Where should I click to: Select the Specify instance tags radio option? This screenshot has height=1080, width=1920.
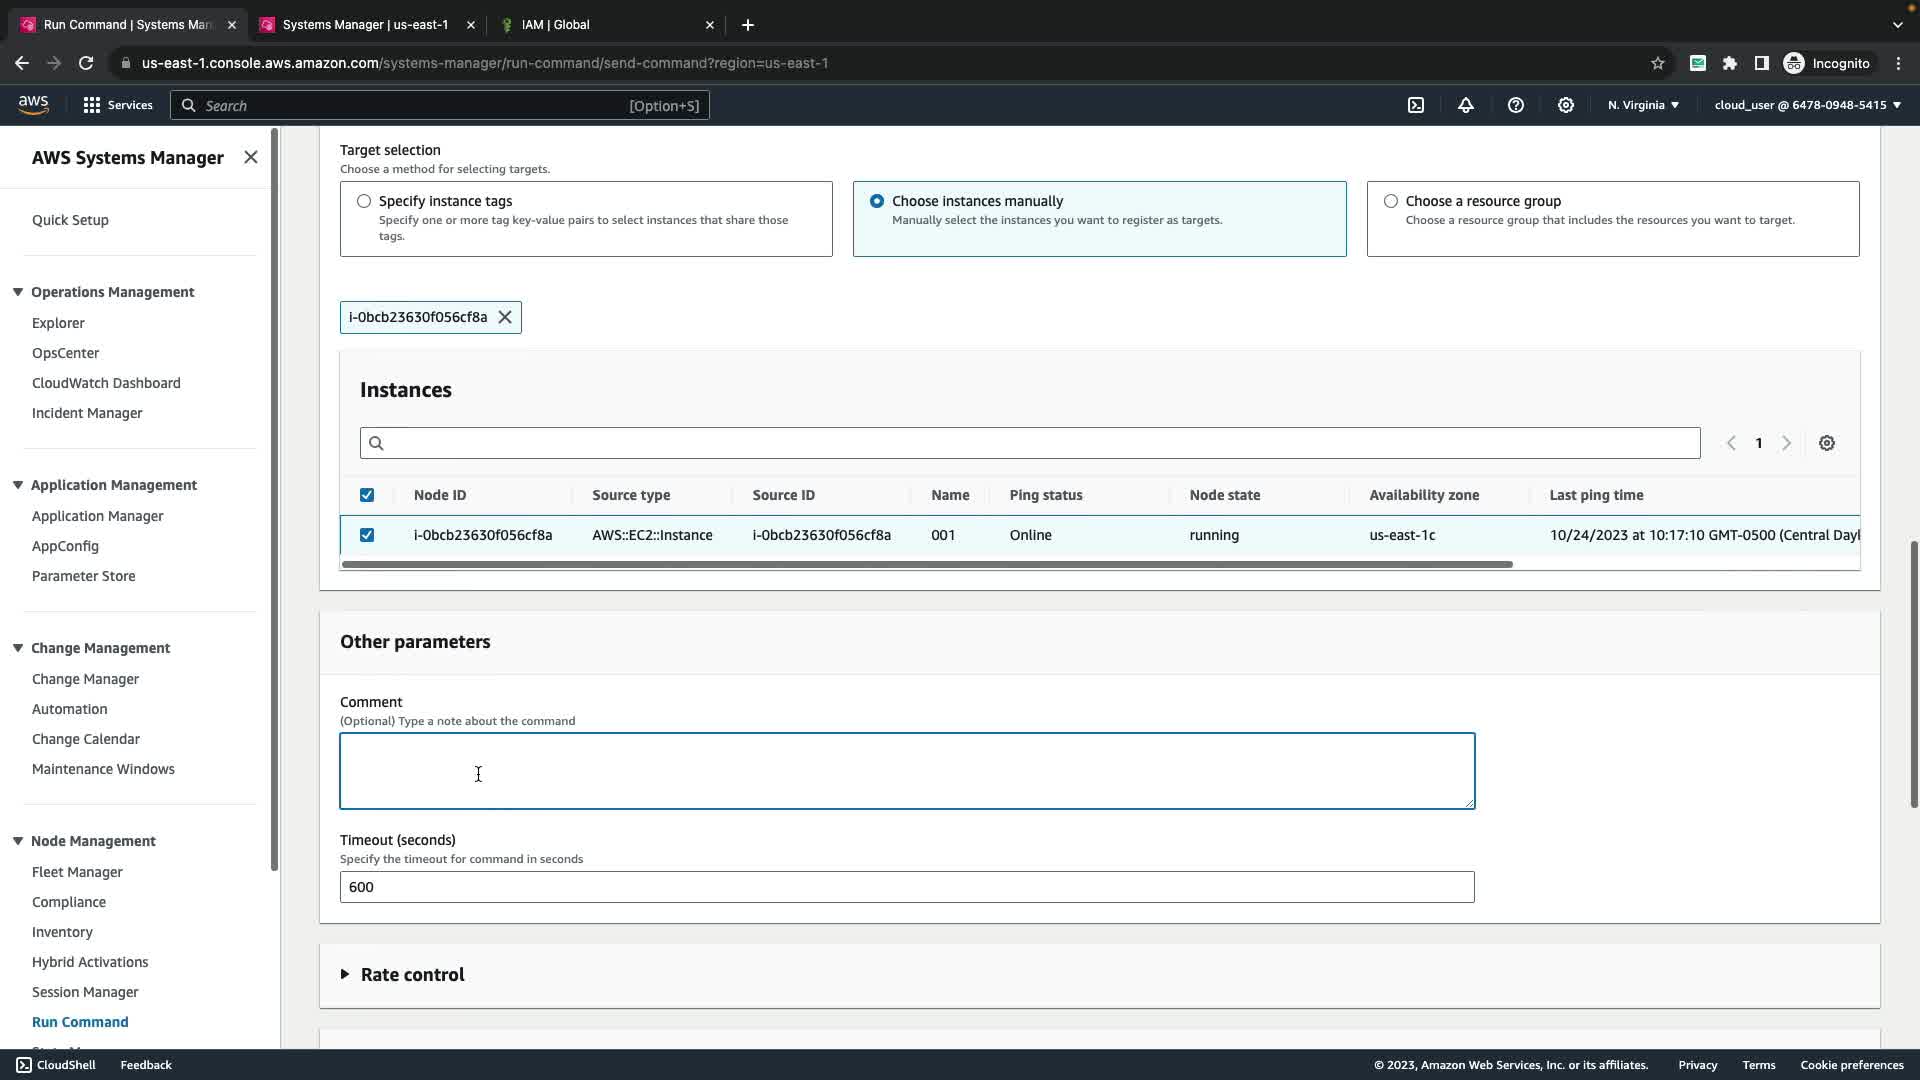point(364,201)
